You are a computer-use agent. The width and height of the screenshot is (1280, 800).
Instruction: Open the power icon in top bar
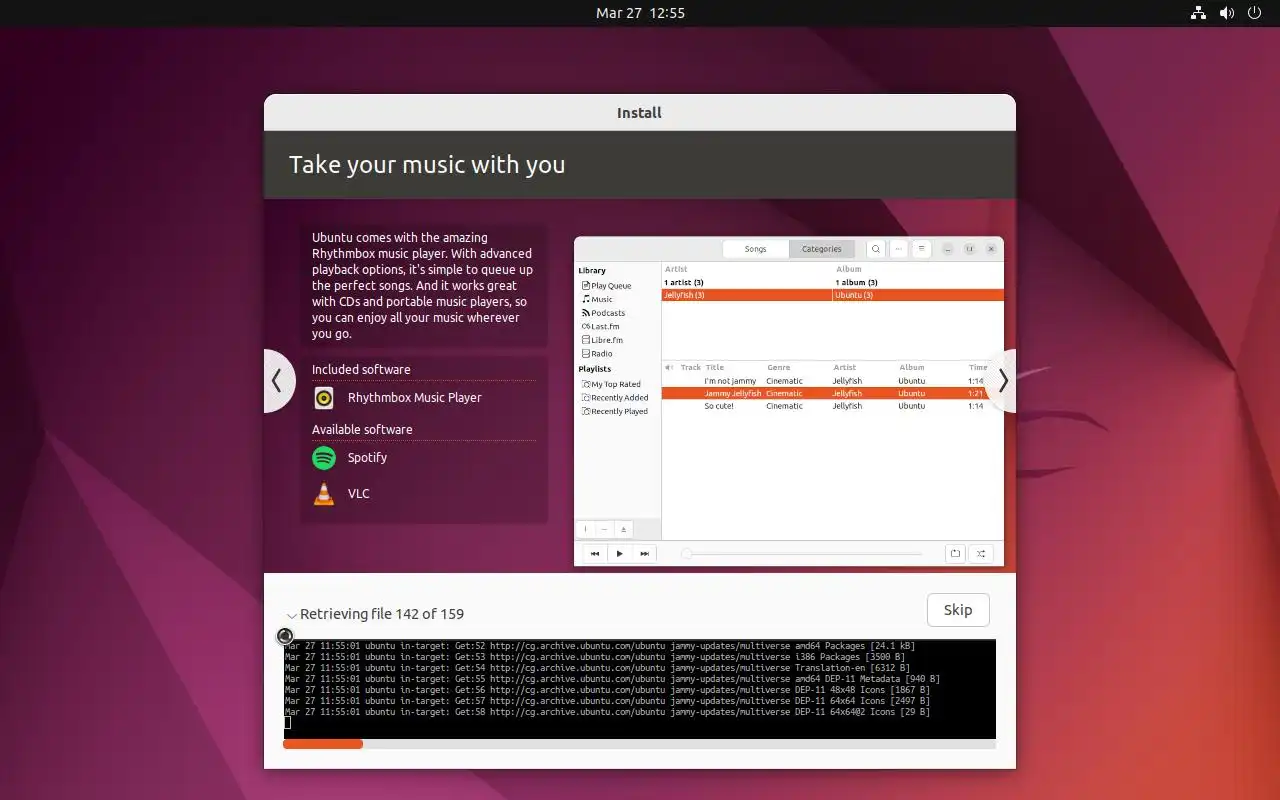[x=1254, y=13]
